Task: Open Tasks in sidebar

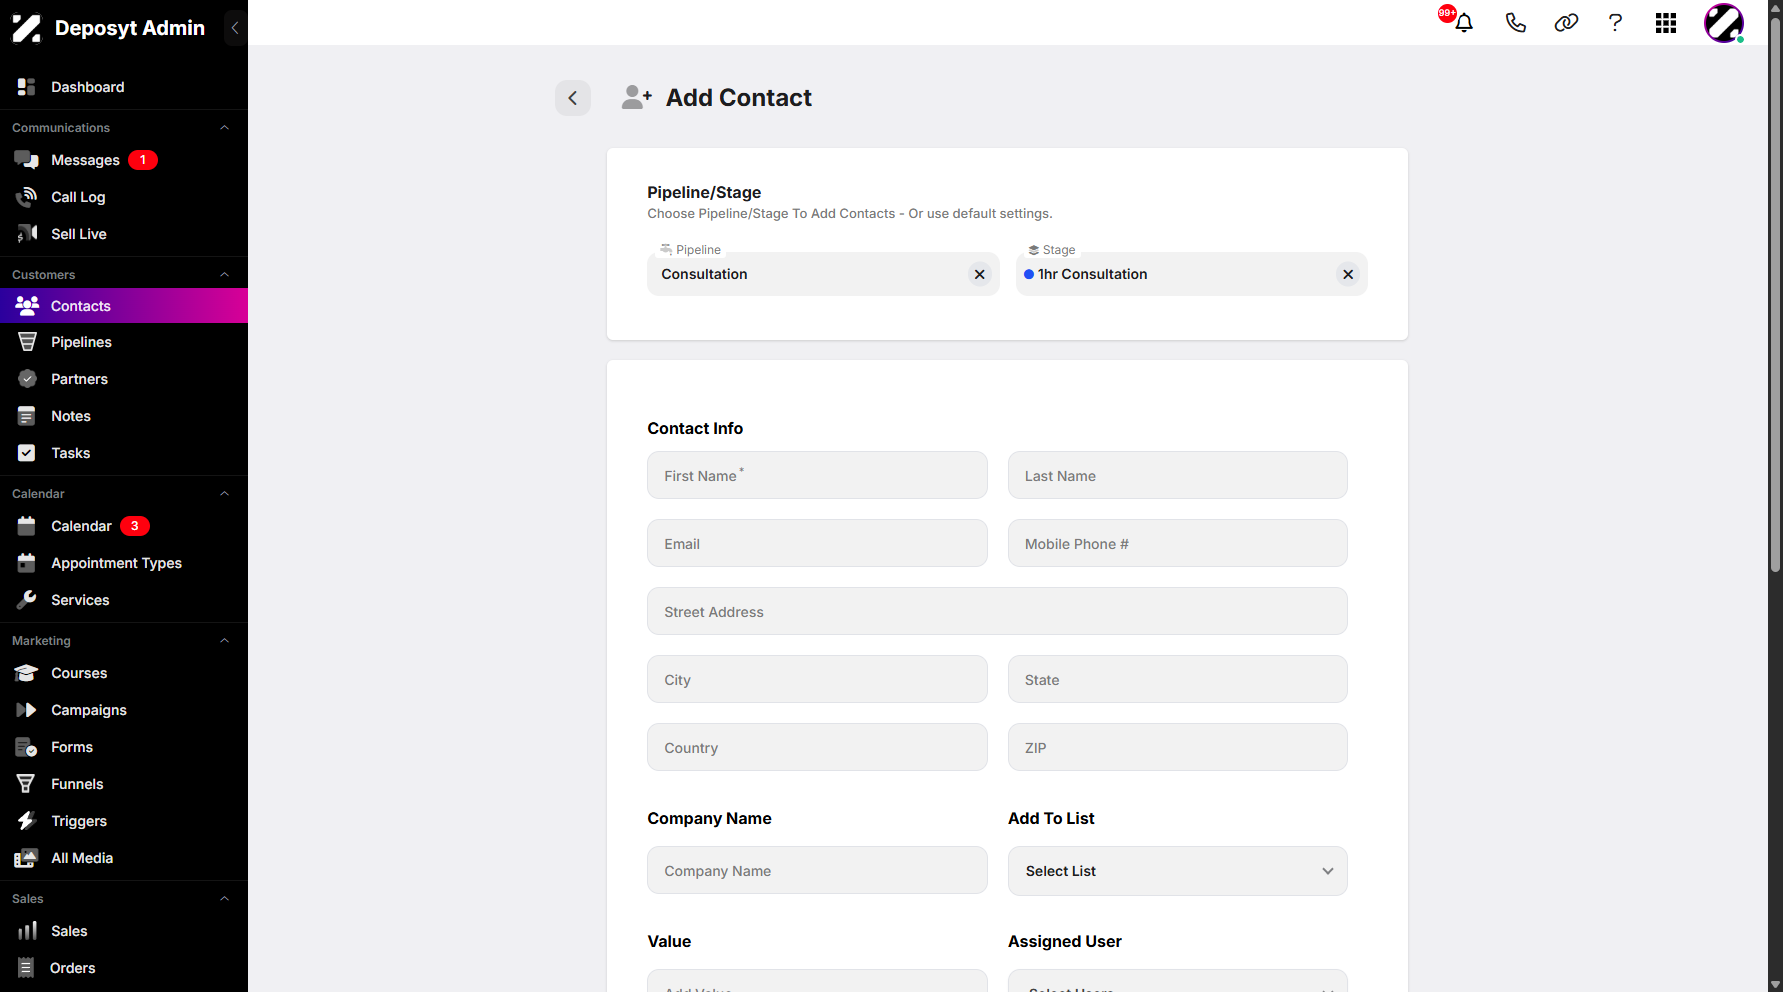Action: coord(124,453)
